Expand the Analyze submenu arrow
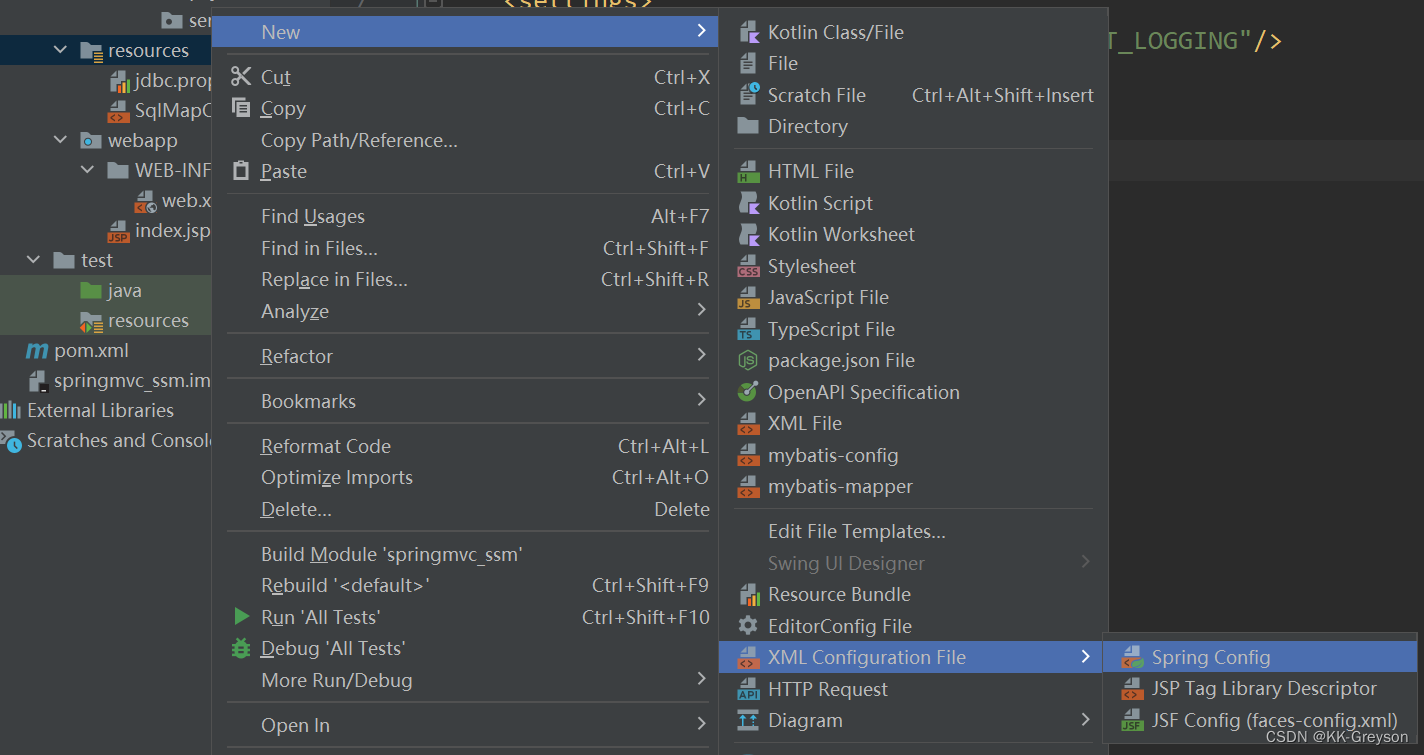This screenshot has height=755, width=1424. coord(702,310)
